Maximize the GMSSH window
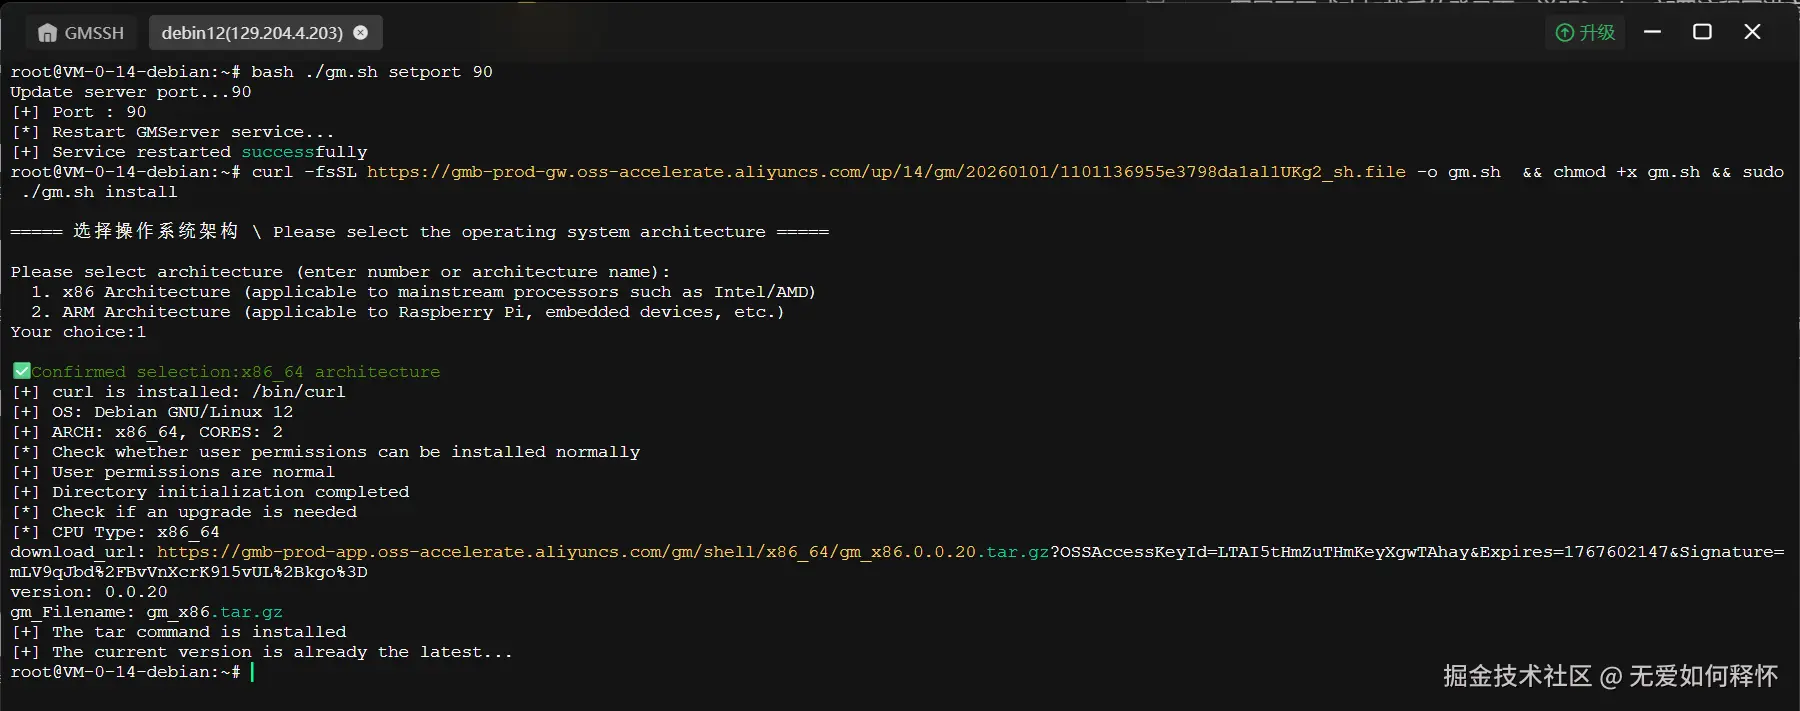Screen dimensions: 1800x711 tap(1702, 32)
